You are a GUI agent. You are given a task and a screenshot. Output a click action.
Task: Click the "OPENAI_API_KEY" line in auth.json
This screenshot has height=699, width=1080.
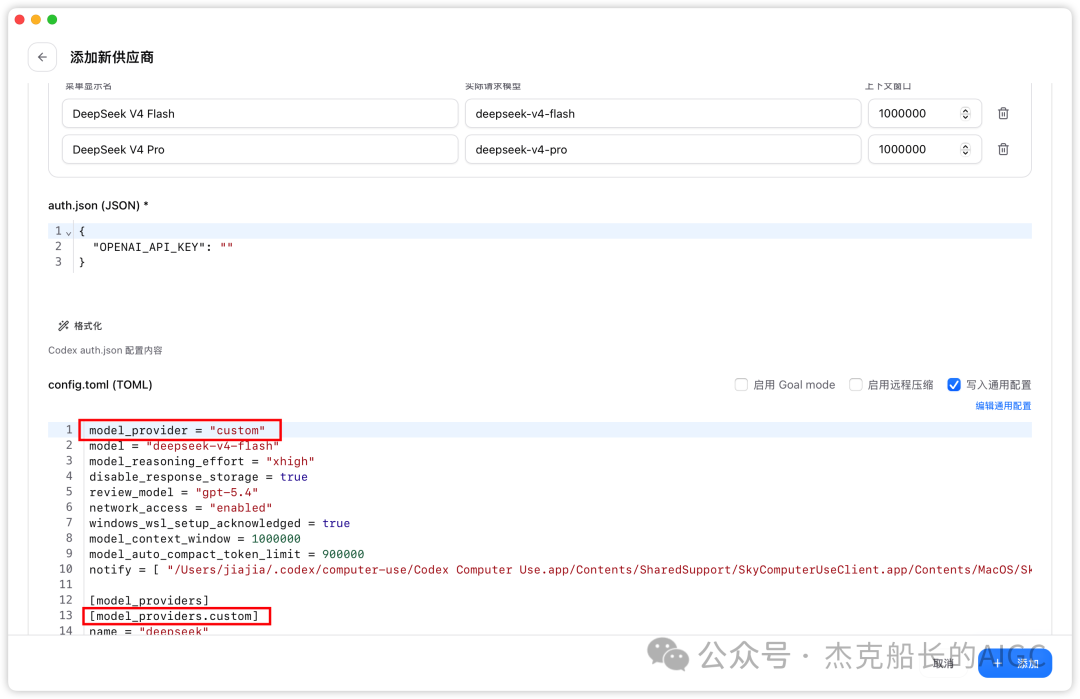(x=163, y=247)
